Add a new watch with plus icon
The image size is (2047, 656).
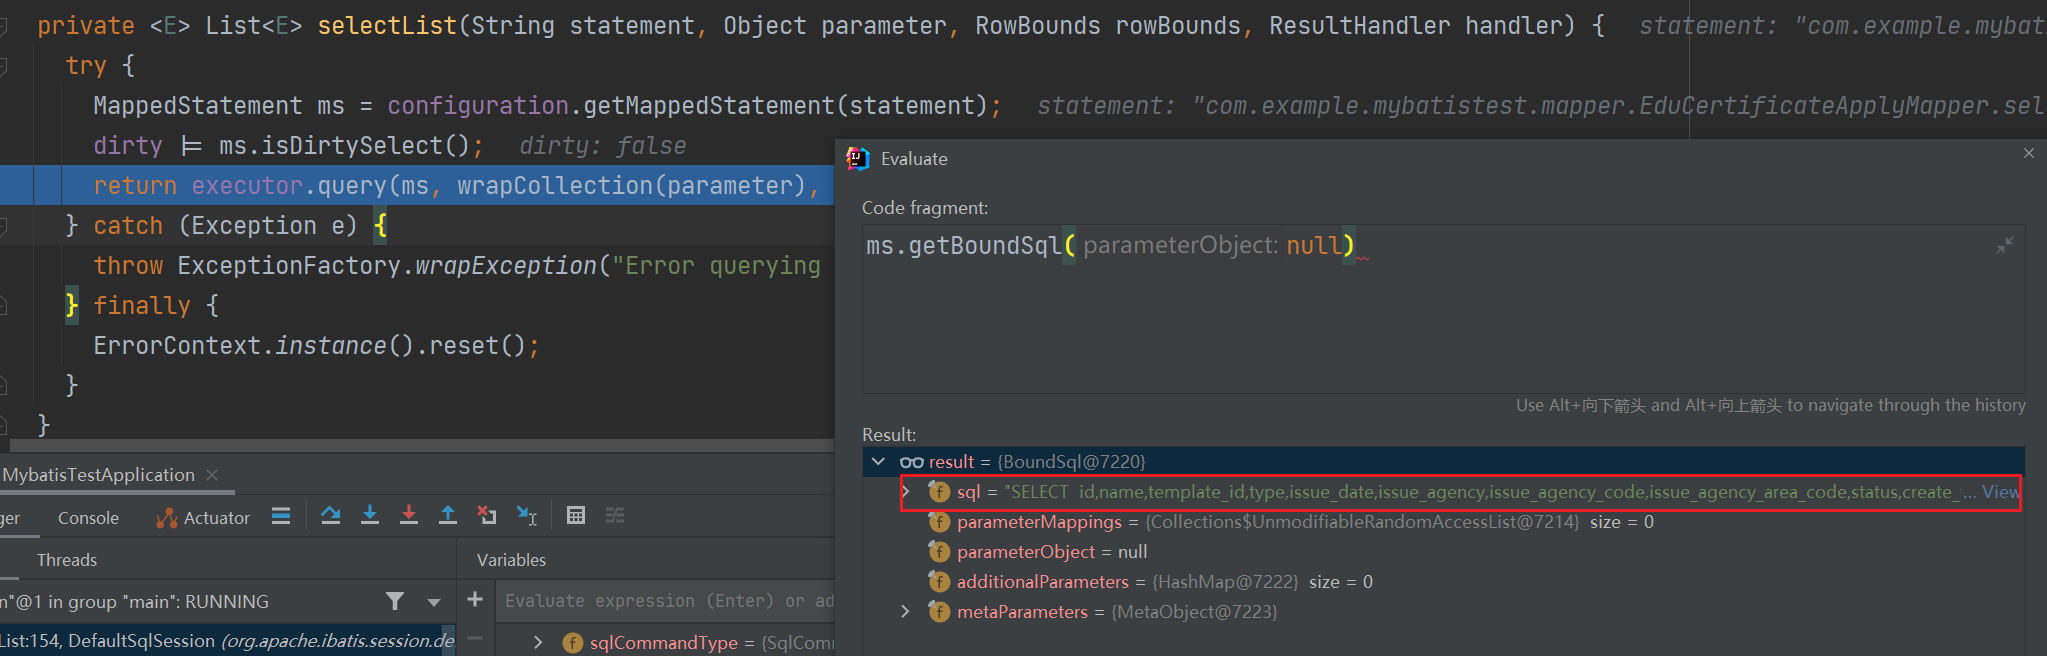(475, 600)
